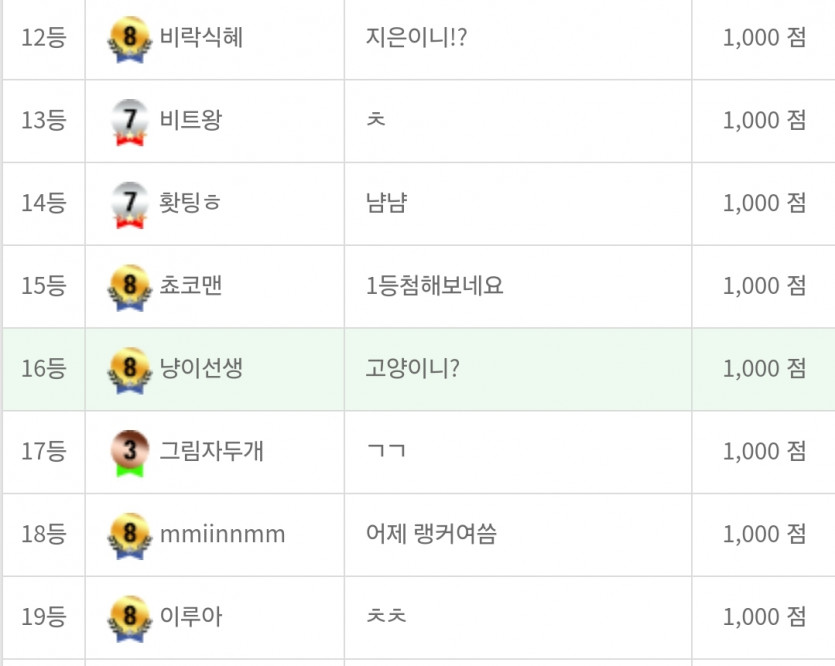The width and height of the screenshot is (835, 666).
Task: Click the gold level 8 badge beside 비락식혜
Action: 130,39
